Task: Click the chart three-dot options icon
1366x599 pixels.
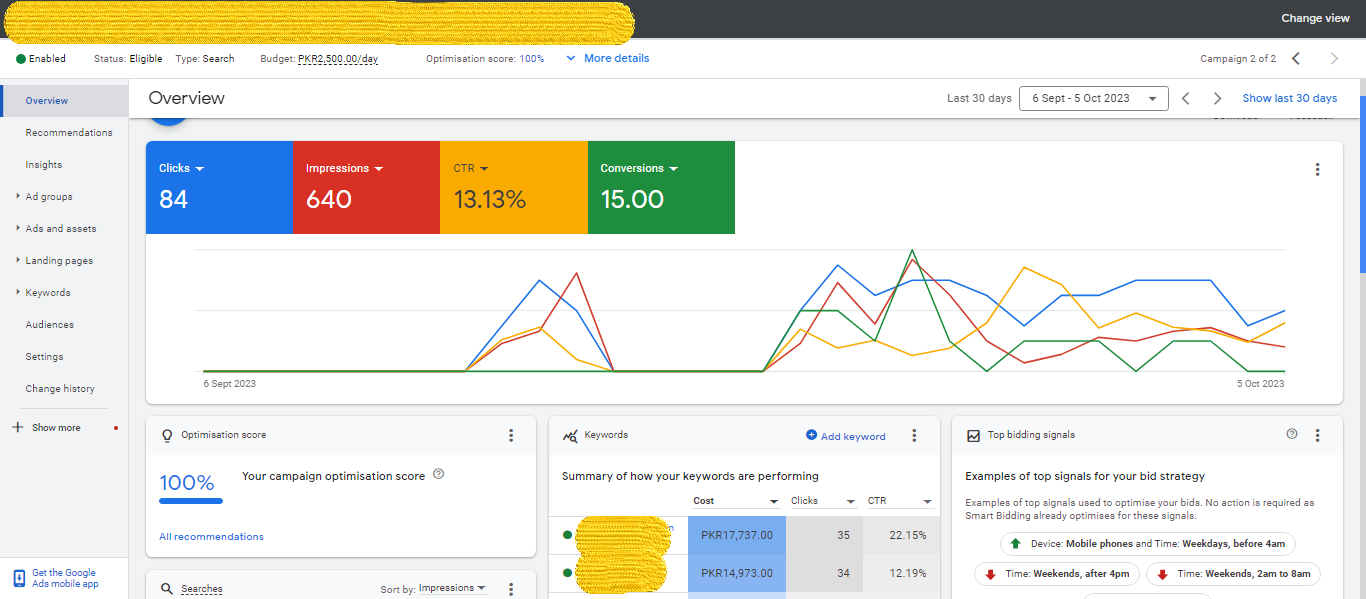Action: point(1317,170)
